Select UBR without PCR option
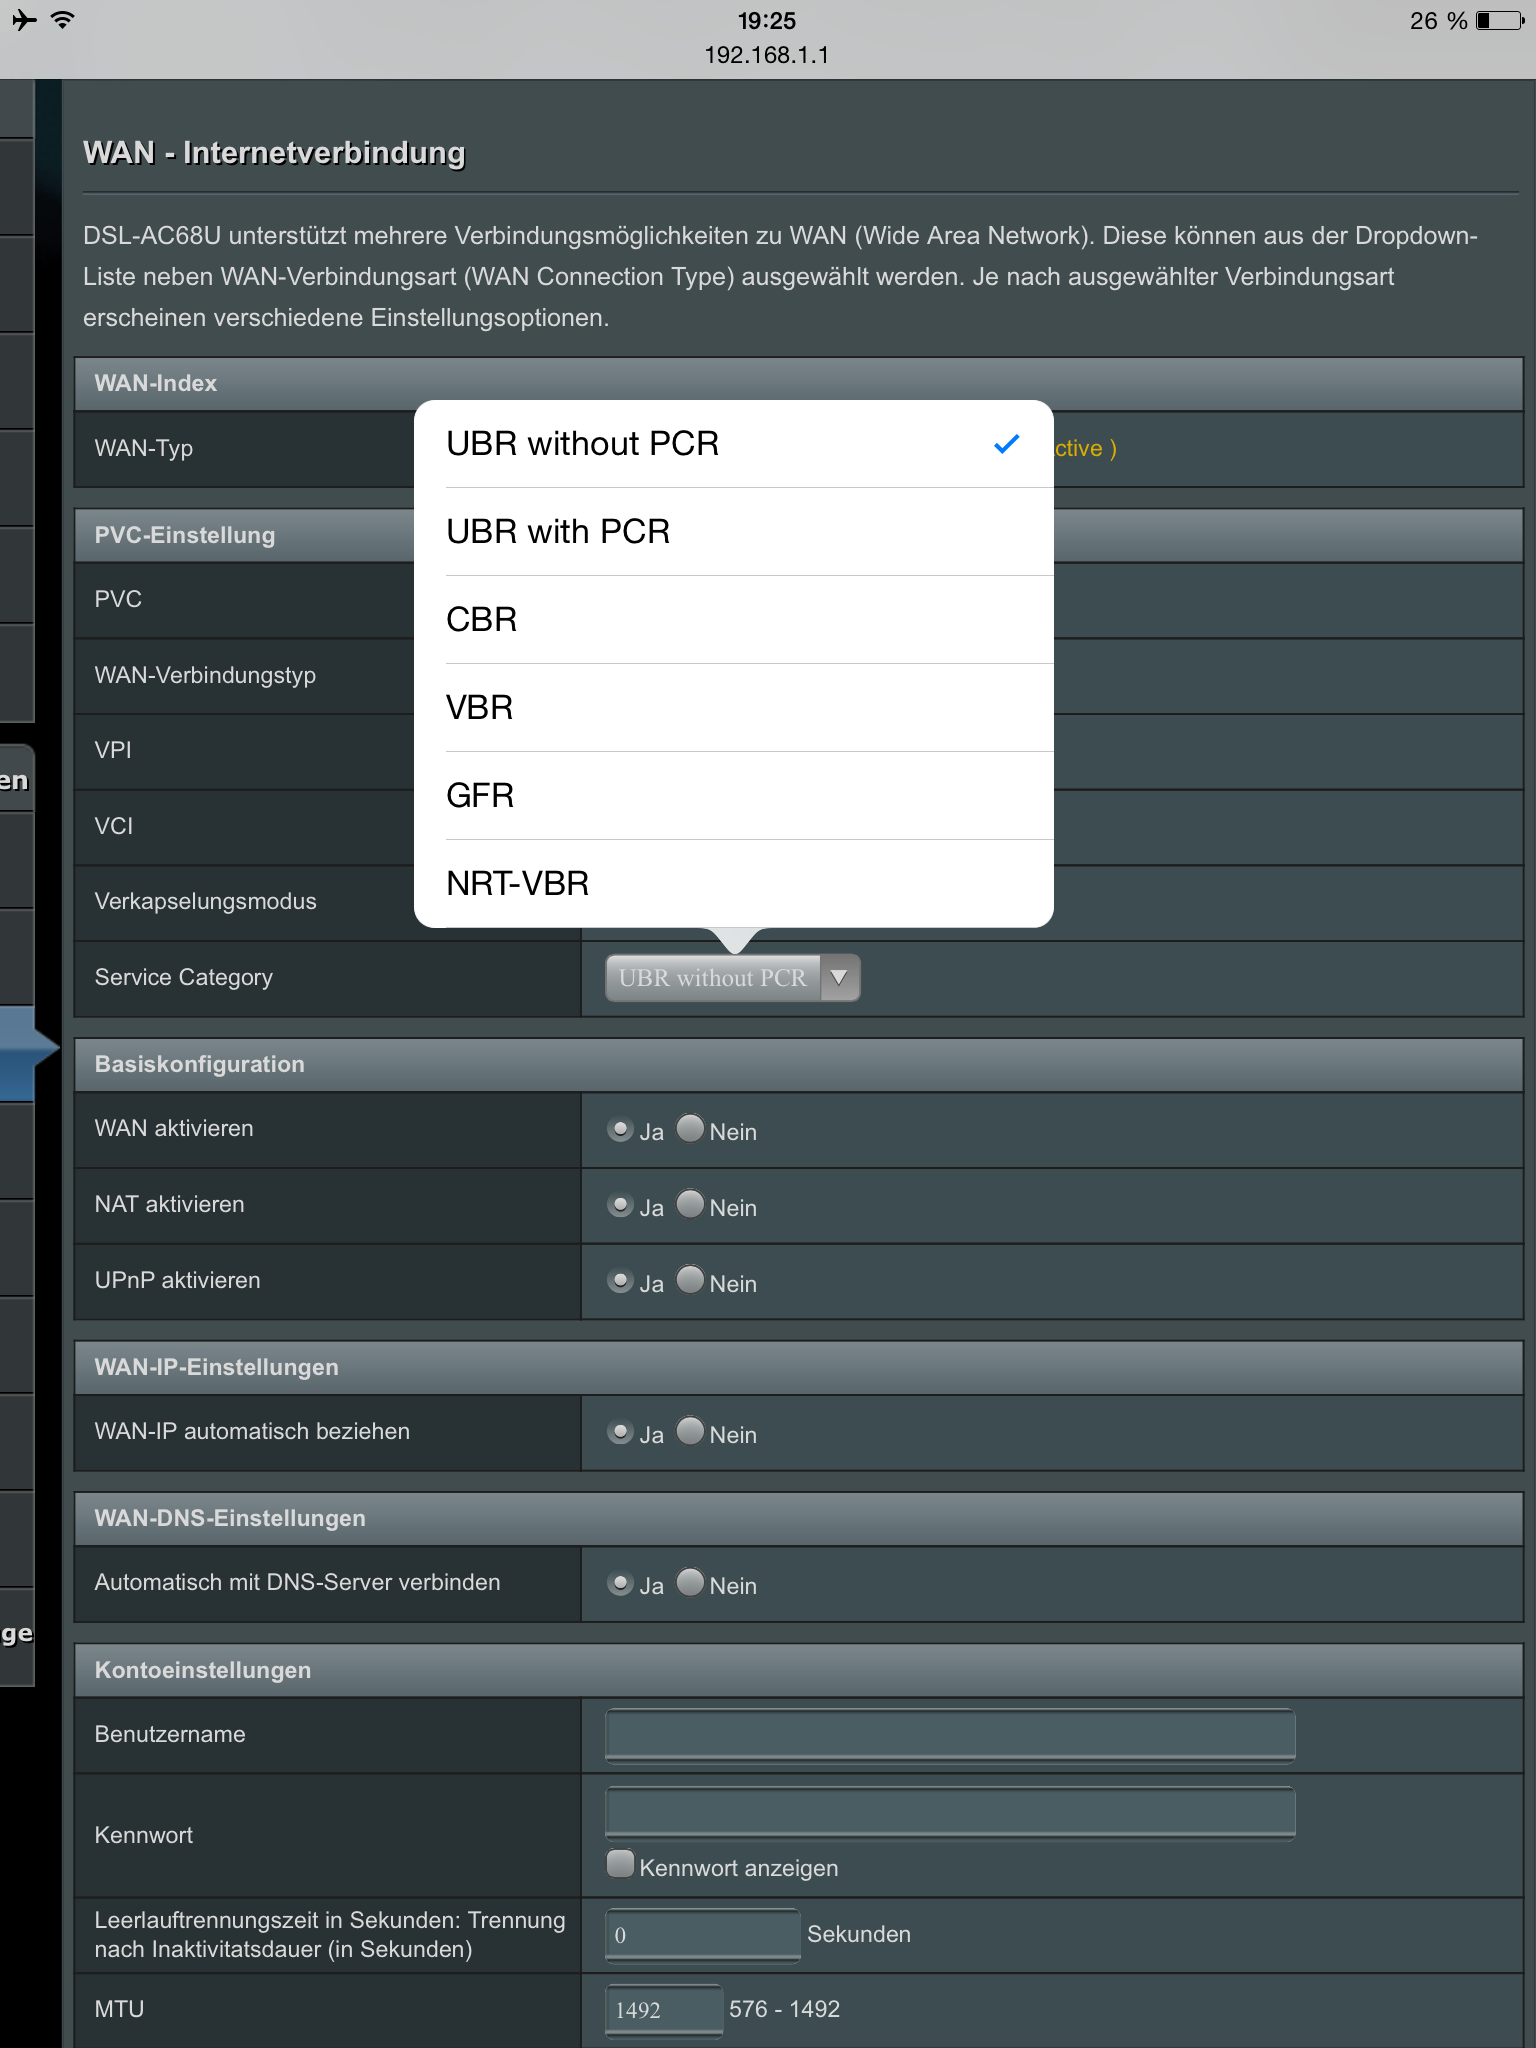This screenshot has width=1536, height=2048. point(733,444)
